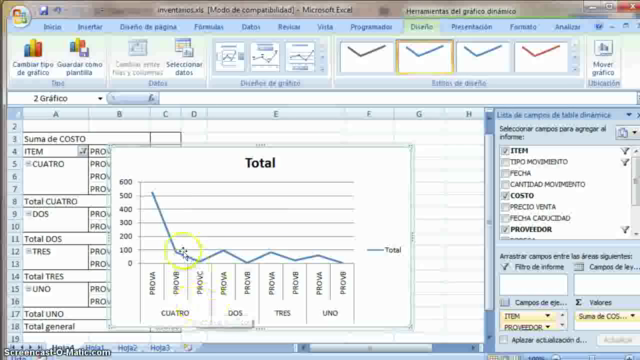Open the Programador ribbon tab
Screen dimensions: 640x360
point(371,27)
